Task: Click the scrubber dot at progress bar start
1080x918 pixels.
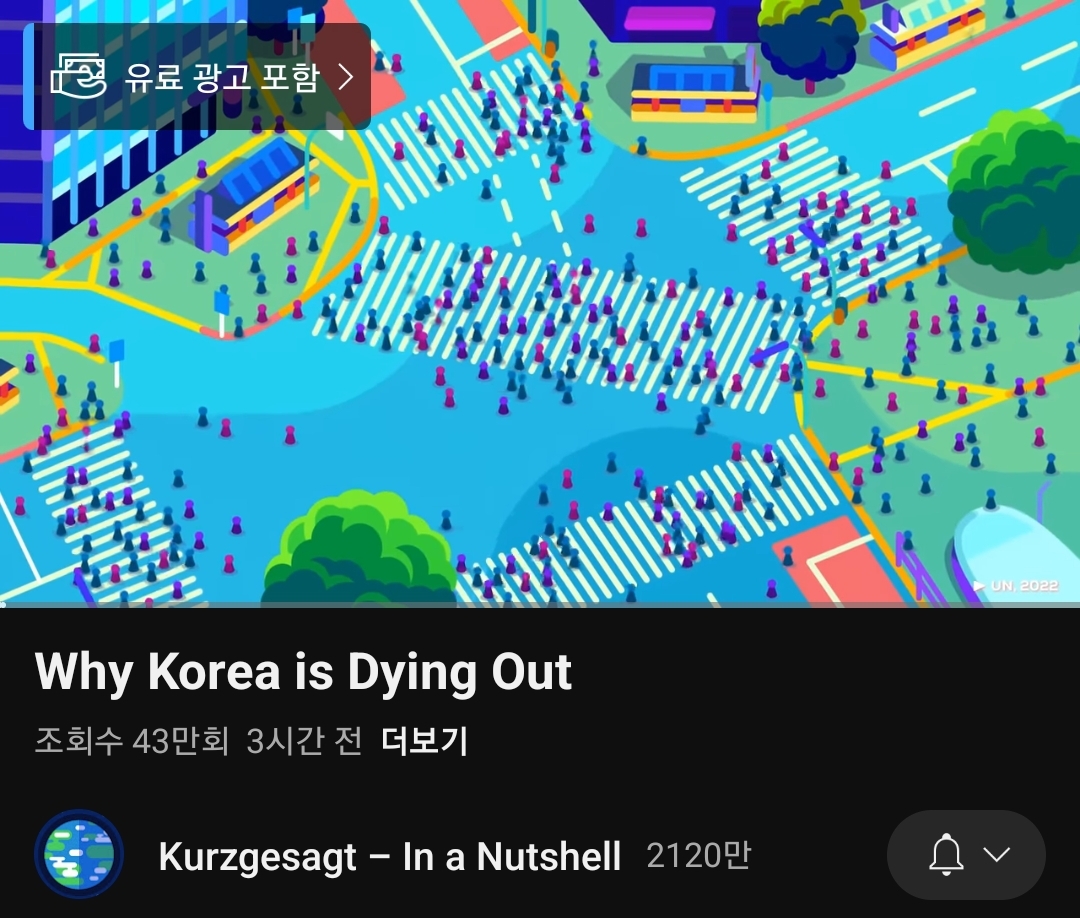Action: (3, 605)
